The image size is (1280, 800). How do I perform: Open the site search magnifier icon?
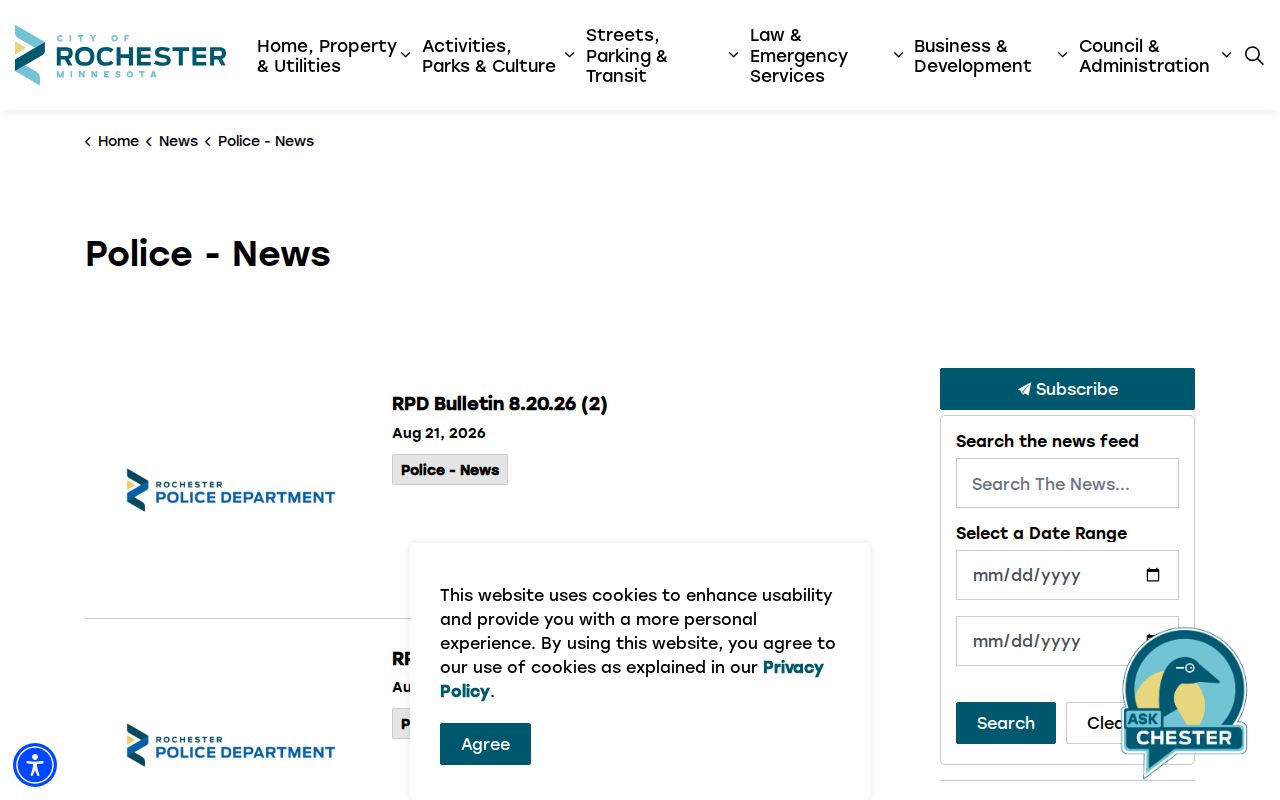pos(1254,56)
